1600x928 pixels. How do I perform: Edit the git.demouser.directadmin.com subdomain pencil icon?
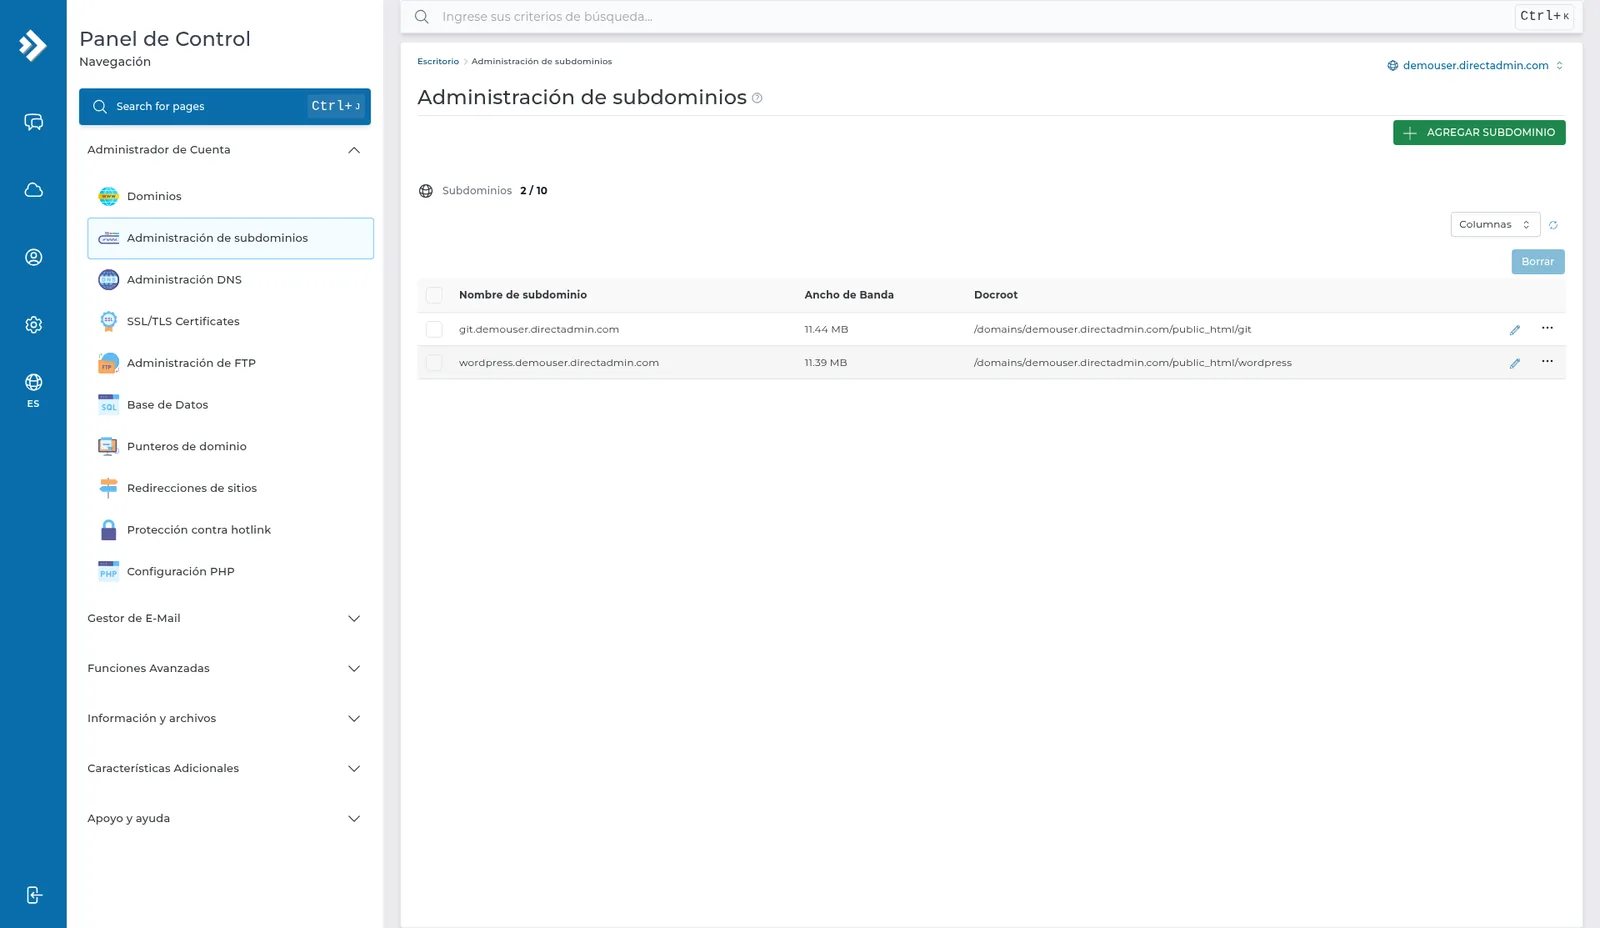coord(1514,330)
